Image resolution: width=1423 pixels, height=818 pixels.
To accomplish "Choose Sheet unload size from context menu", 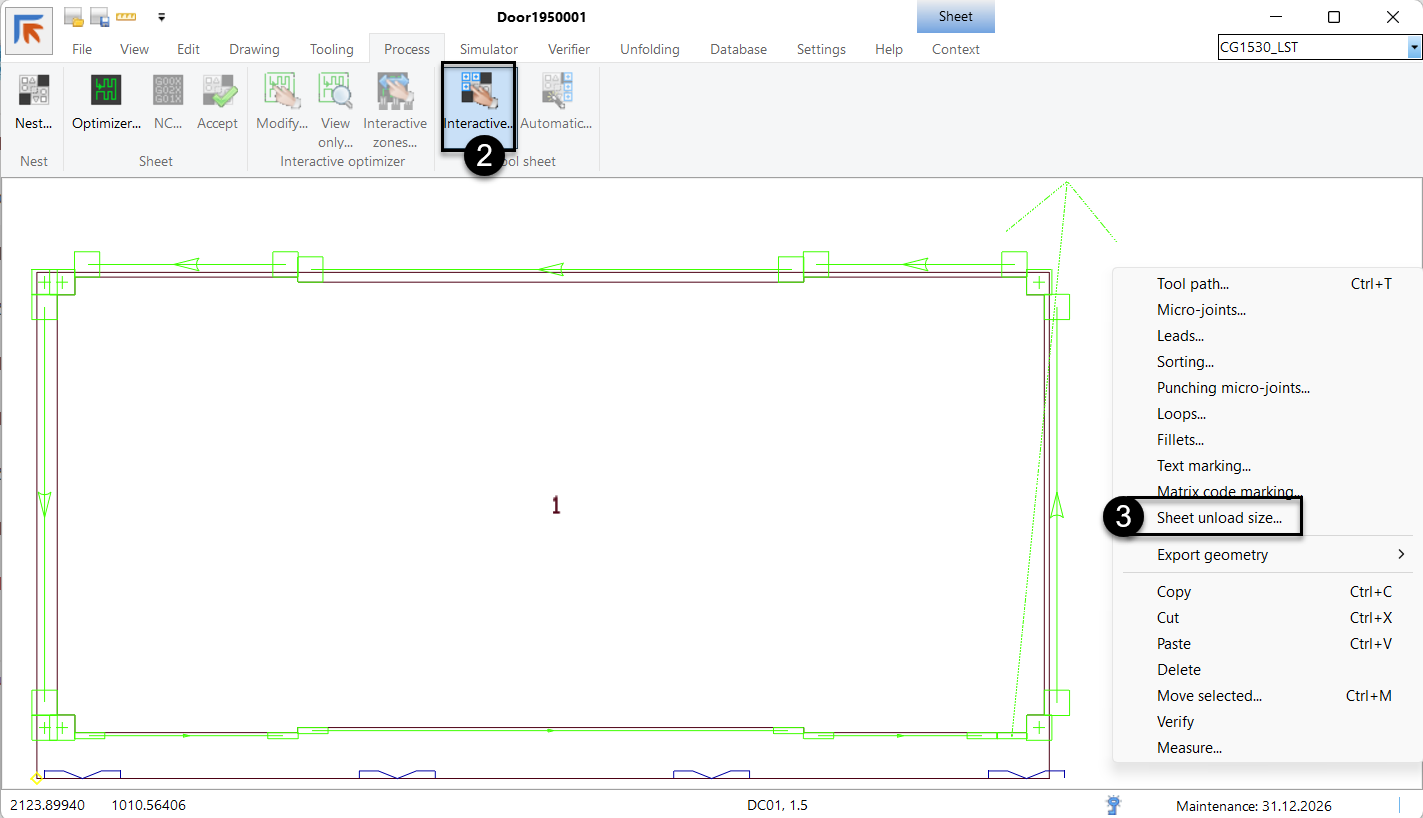I will [1219, 518].
